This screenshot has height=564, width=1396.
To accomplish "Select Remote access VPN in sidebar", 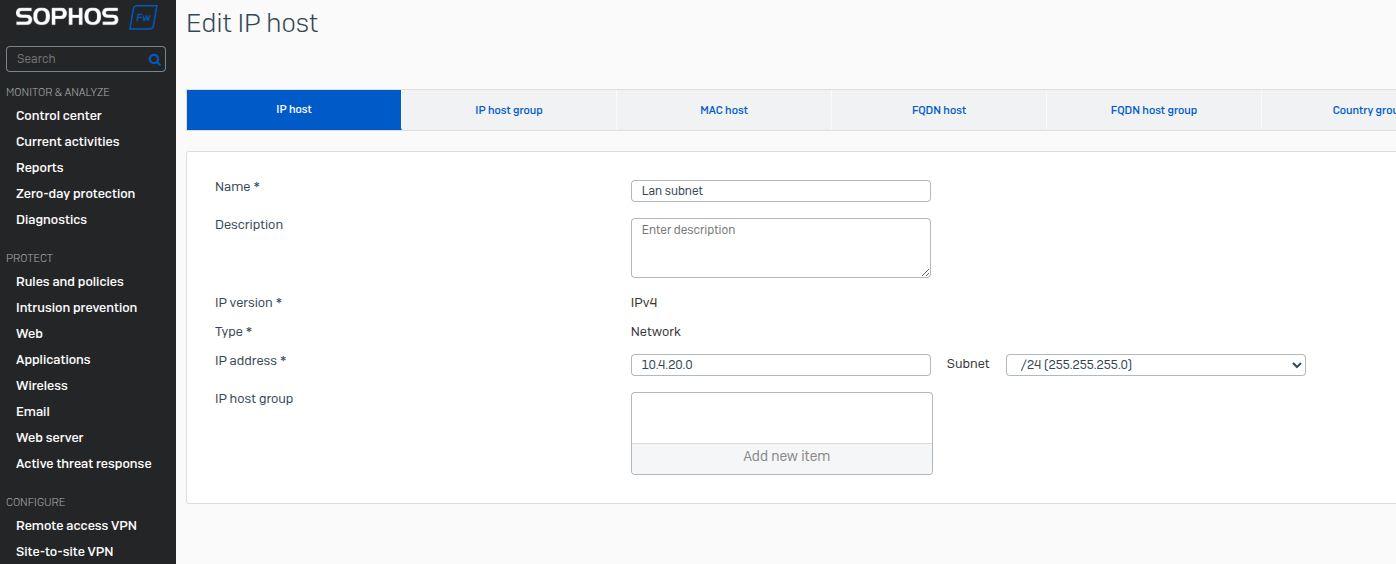I will 76,526.
